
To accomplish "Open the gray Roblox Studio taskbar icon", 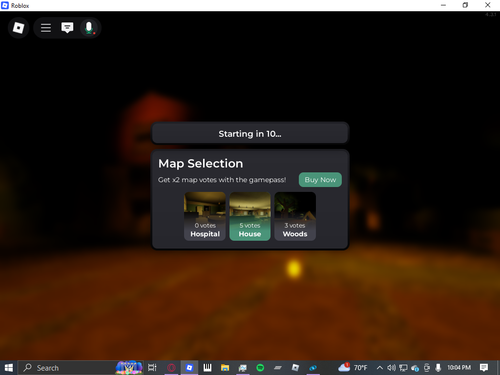I will tap(295, 368).
